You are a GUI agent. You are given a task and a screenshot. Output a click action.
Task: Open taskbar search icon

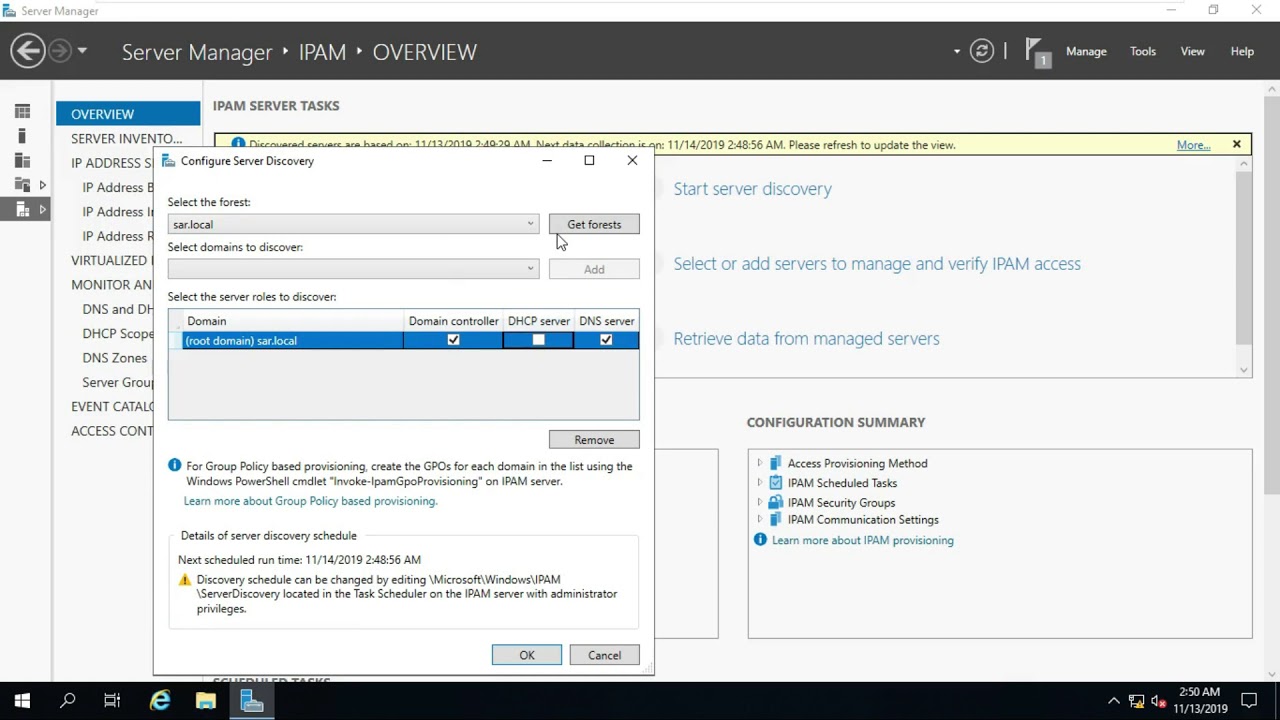[68, 701]
